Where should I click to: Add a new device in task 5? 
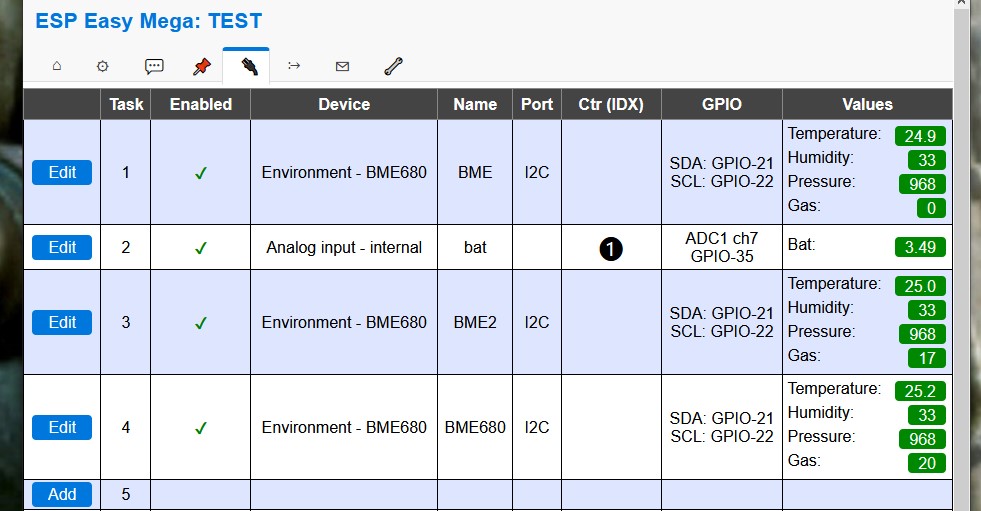click(x=62, y=494)
